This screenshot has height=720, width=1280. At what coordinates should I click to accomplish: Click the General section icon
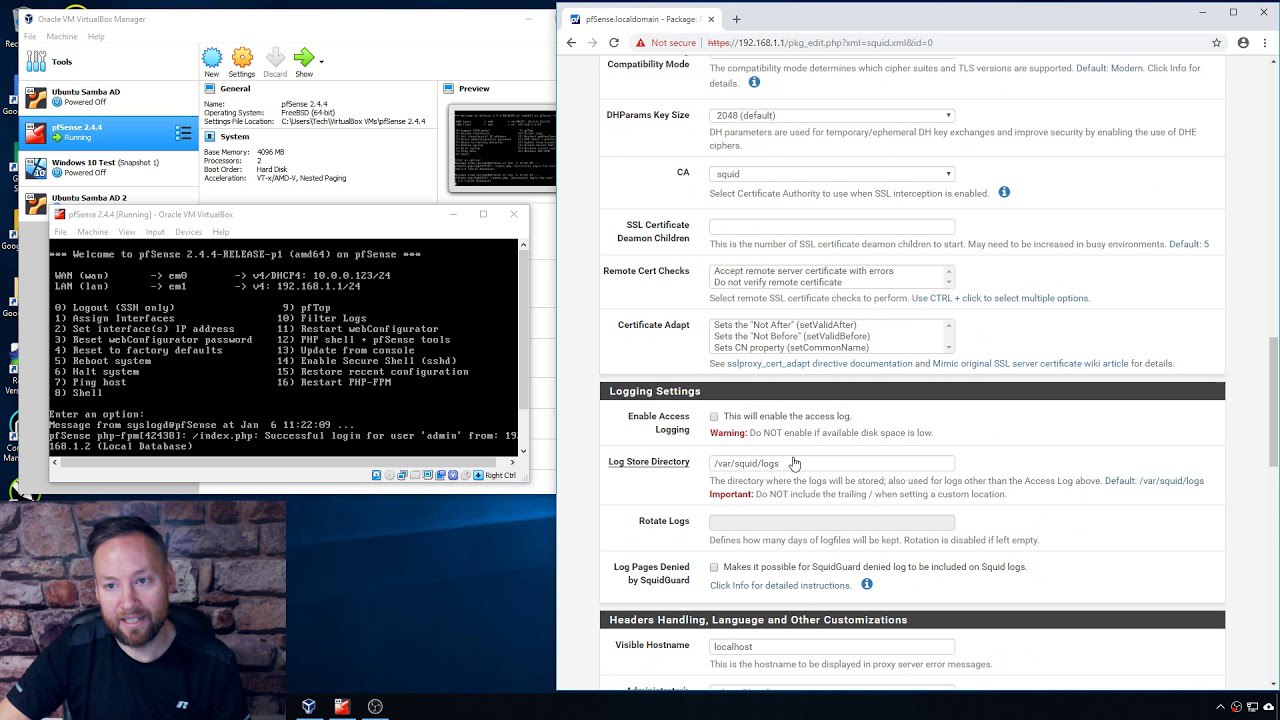click(211, 88)
